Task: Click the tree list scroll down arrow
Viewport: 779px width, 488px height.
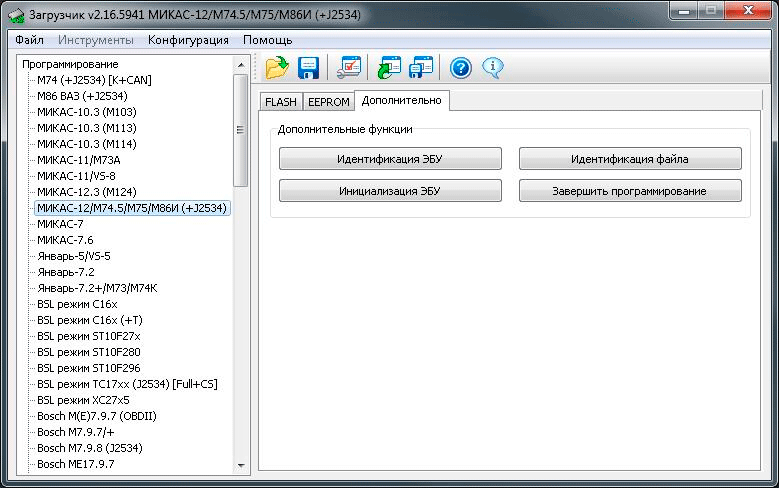Action: [x=240, y=465]
